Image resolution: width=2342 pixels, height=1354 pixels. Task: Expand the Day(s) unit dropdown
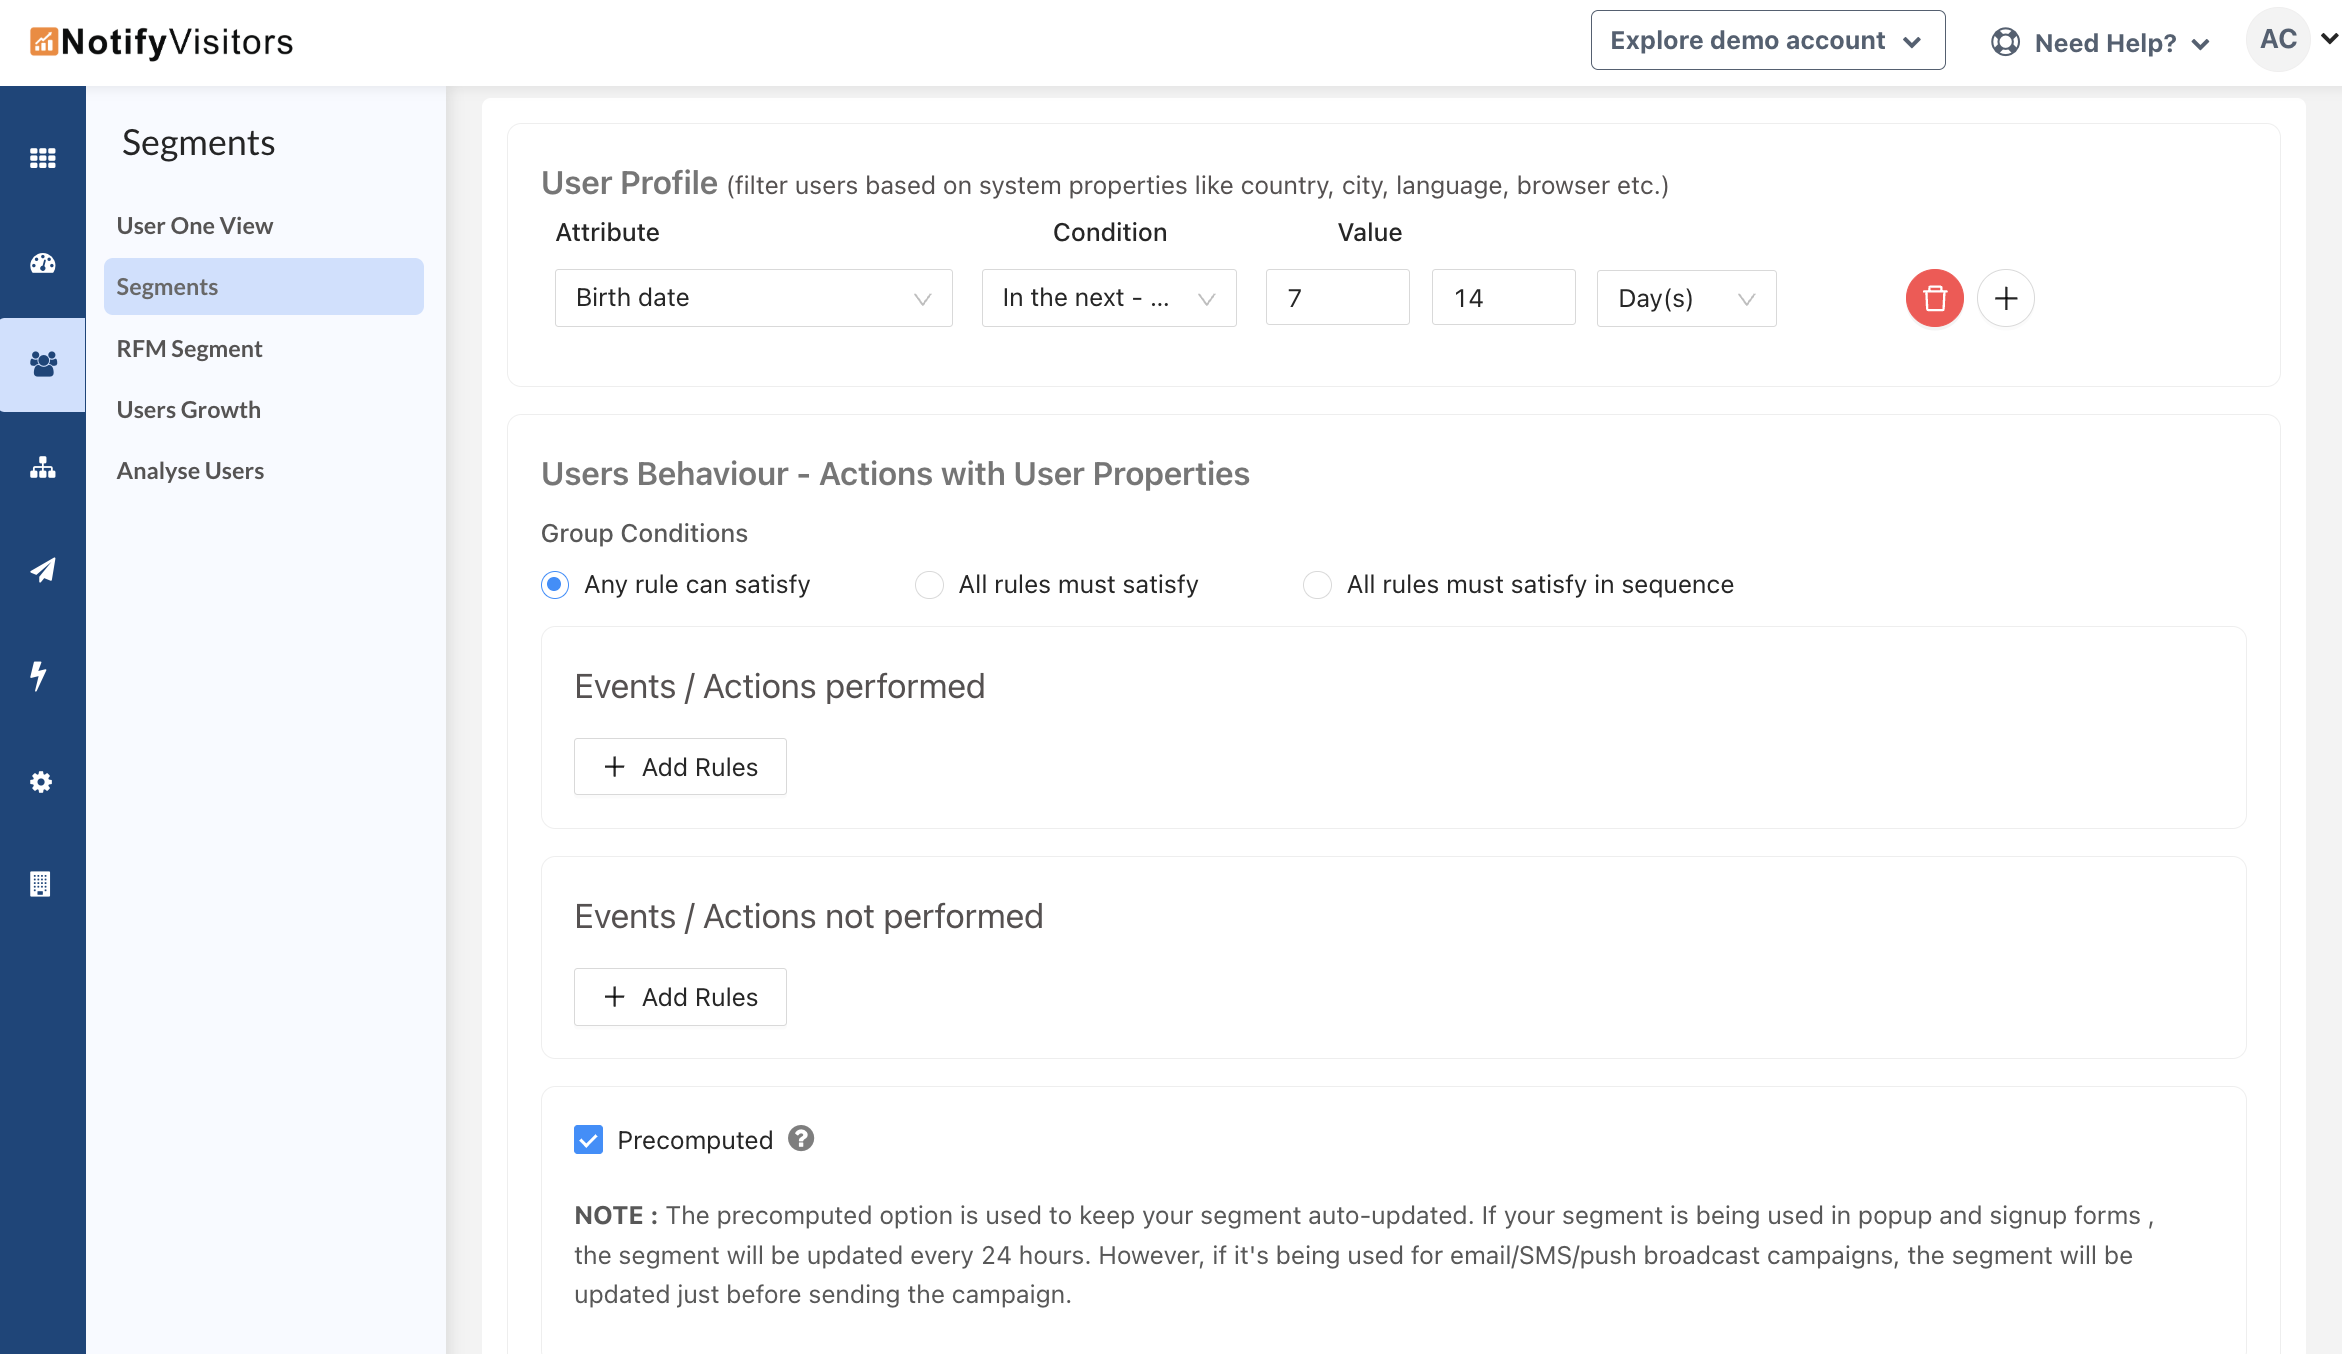(1685, 298)
